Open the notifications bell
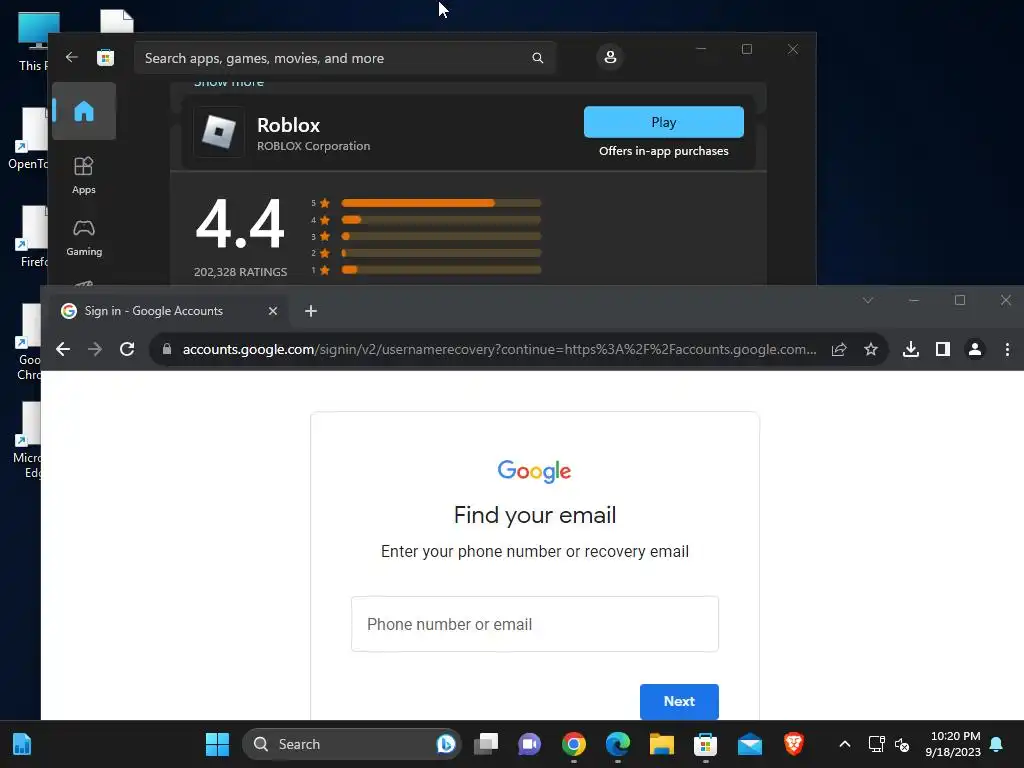The width and height of the screenshot is (1024, 768). coord(997,744)
